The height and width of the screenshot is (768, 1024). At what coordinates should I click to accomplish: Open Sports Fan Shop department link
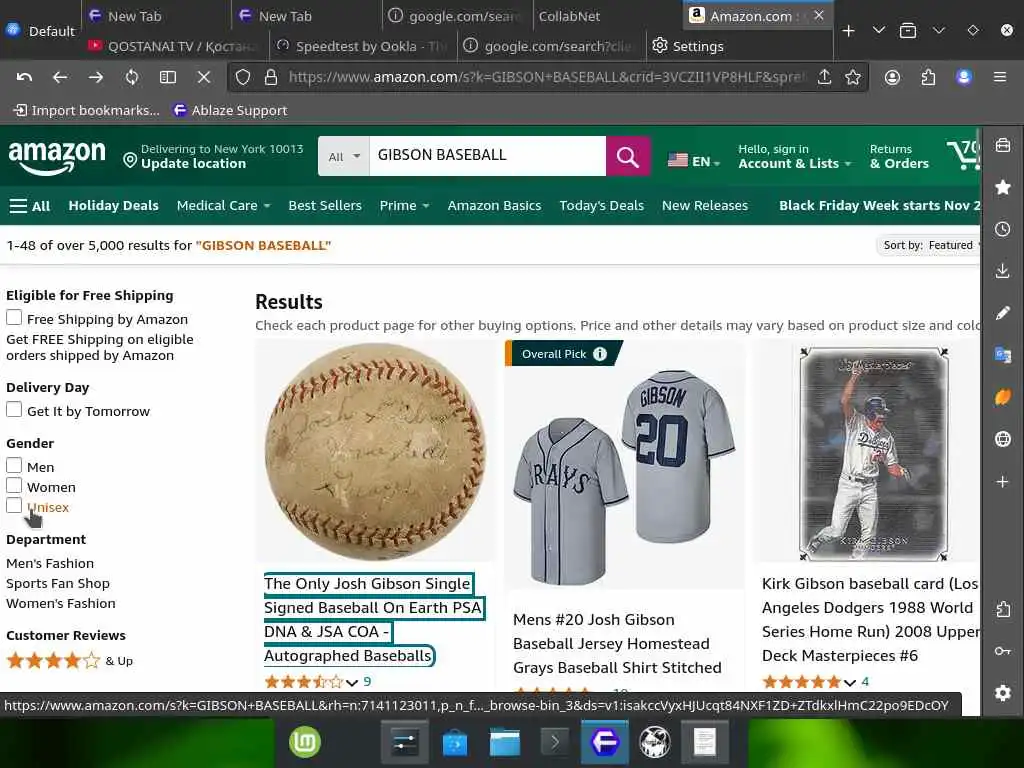(x=58, y=583)
